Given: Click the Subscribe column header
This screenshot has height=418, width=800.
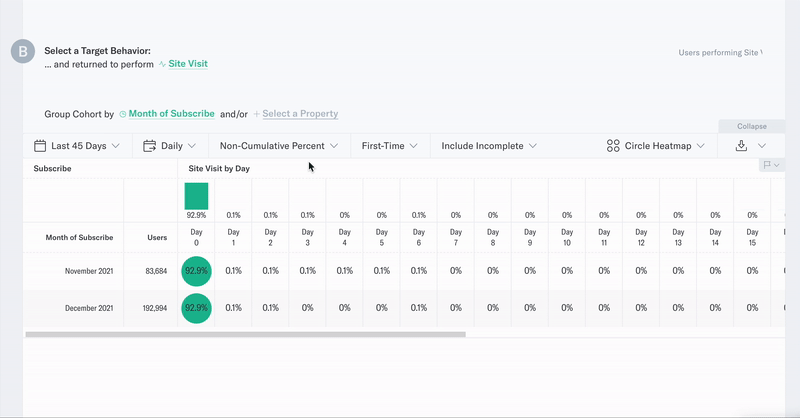Looking at the screenshot, I should (53, 168).
